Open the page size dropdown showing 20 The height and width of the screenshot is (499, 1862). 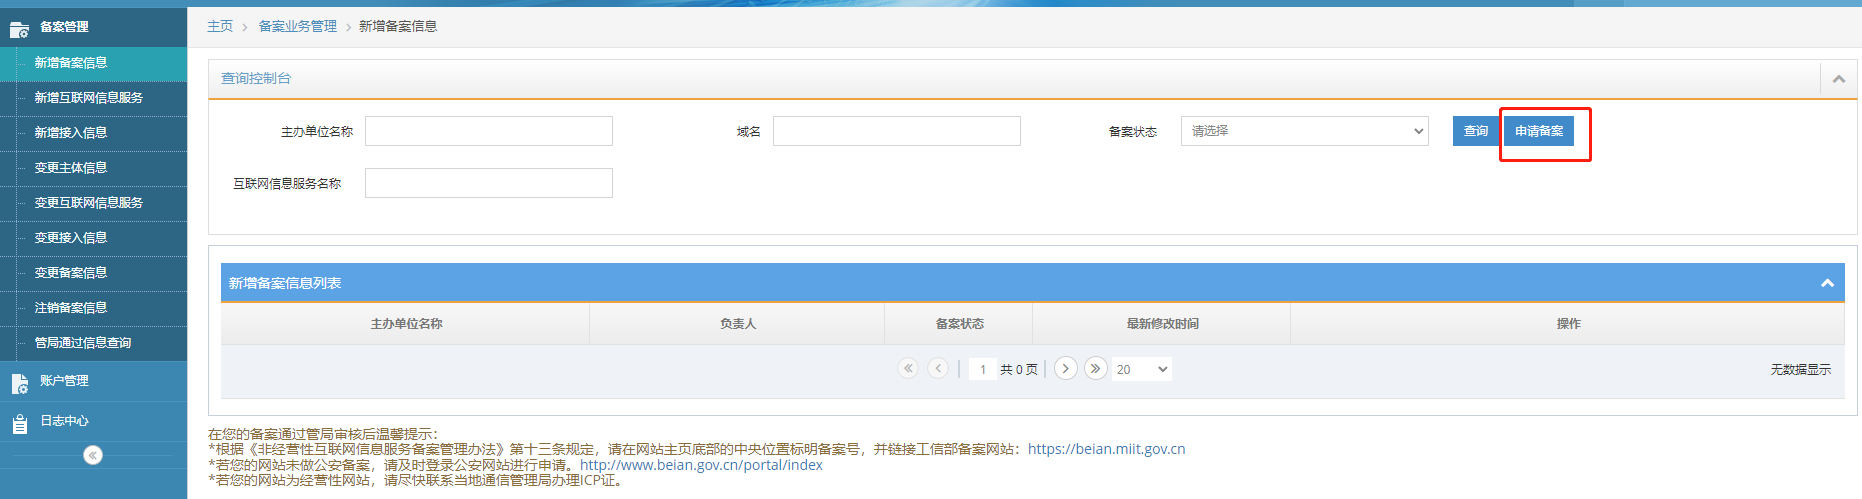[x=1142, y=370]
